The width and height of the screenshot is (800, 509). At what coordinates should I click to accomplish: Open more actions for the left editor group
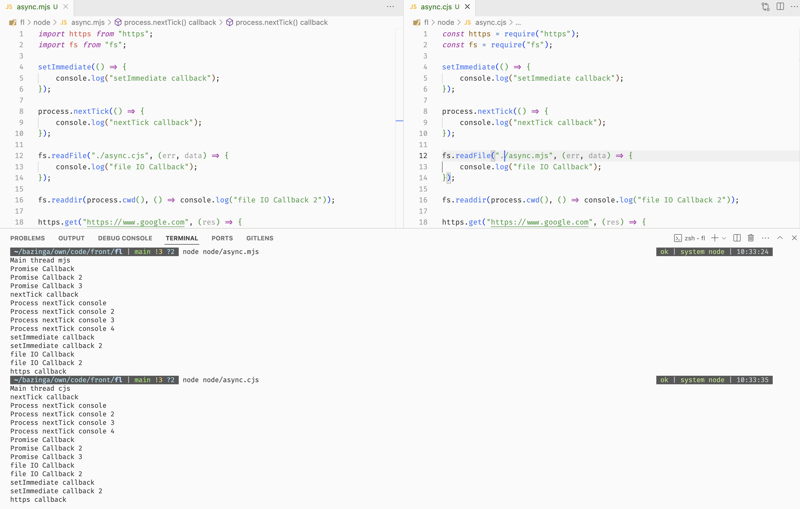click(x=390, y=7)
